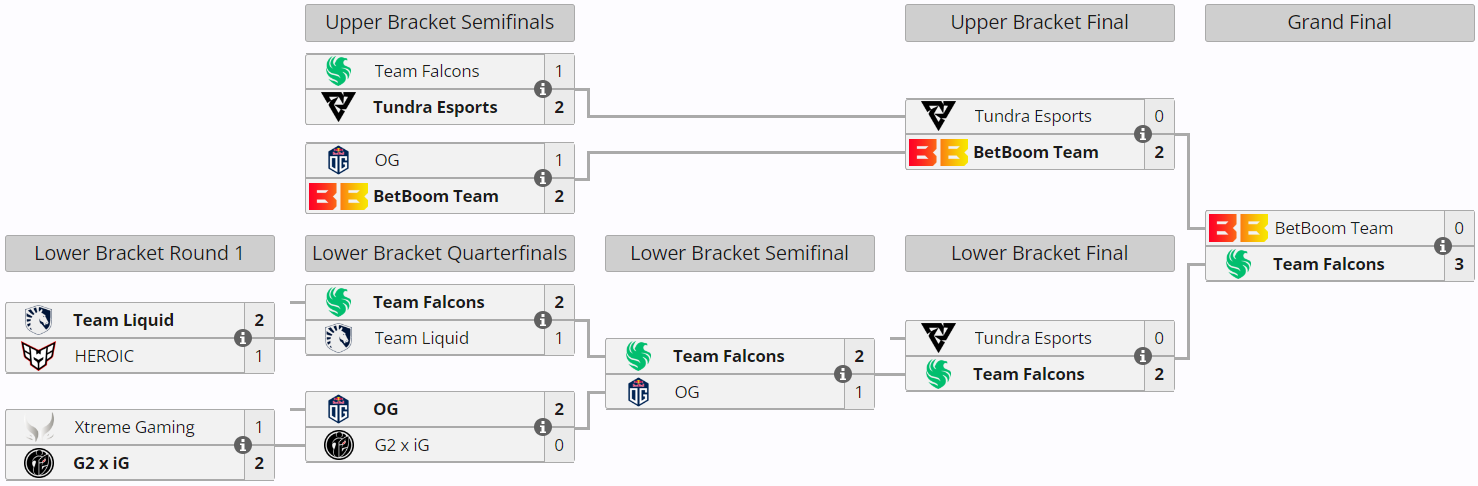Select the HEROIC team name
The width and height of the screenshot is (1478, 486).
click(x=104, y=356)
